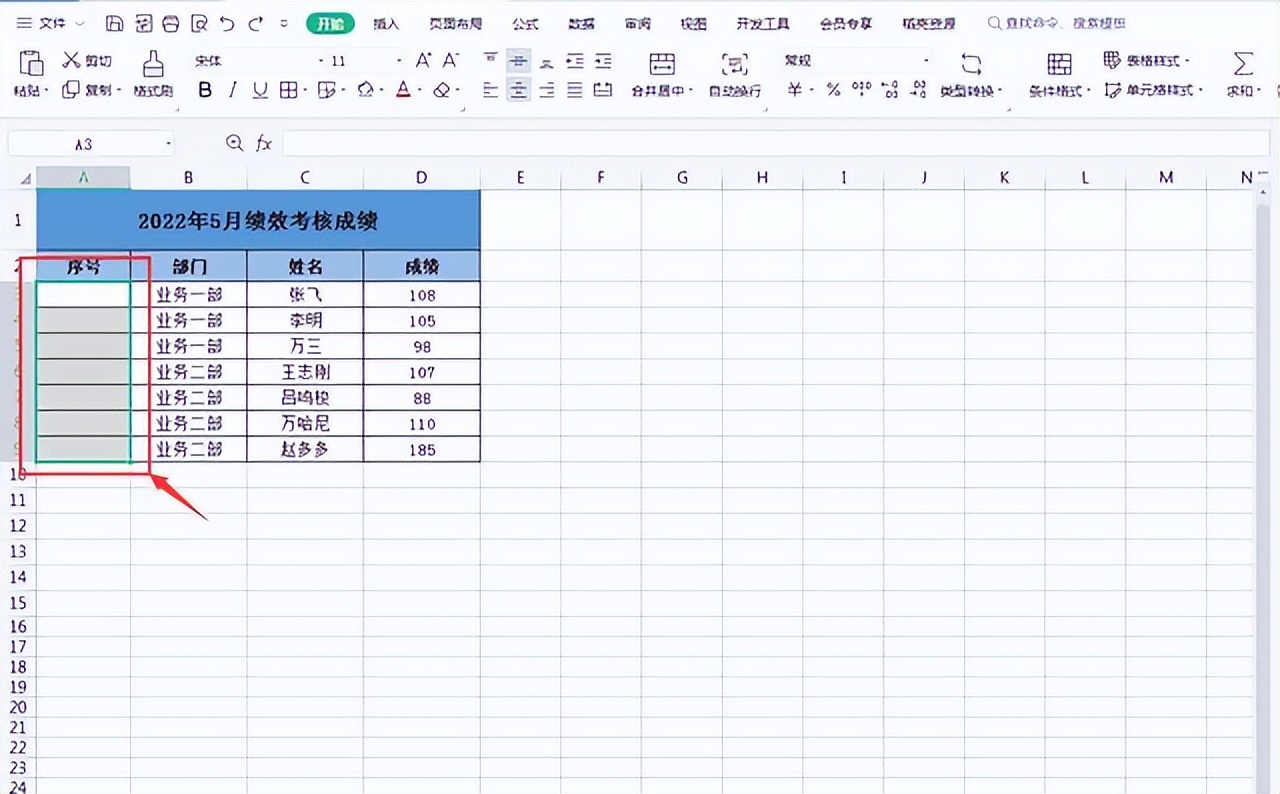Viewport: 1280px width, 794px height.
Task: Apply percent style to cells
Action: coord(833,90)
